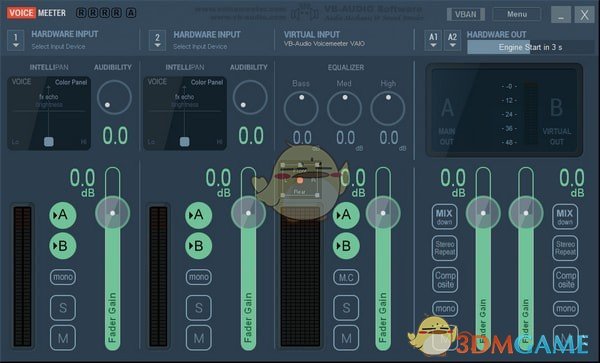The width and height of the screenshot is (600, 363).
Task: Select MIX down mode on bus B
Action: coord(565,217)
